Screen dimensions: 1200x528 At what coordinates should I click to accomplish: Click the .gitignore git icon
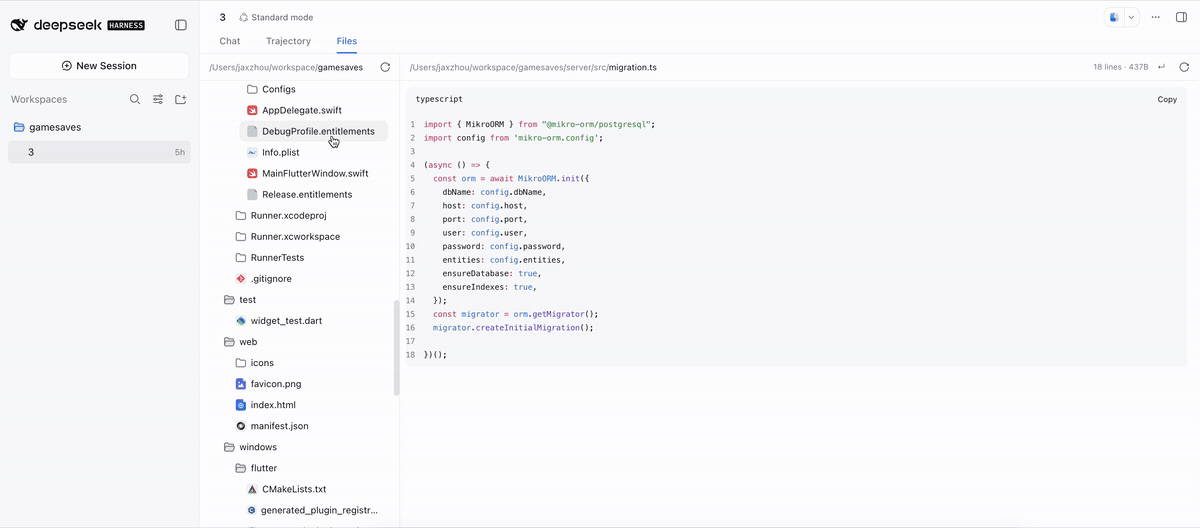(241, 279)
